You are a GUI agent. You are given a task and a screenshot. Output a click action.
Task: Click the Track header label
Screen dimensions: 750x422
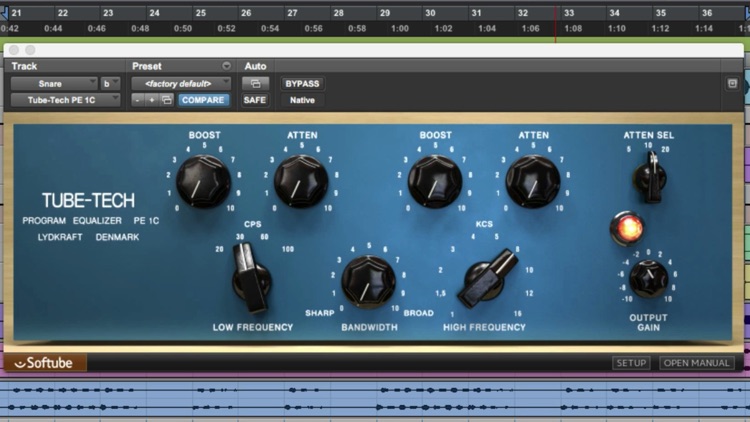point(24,66)
